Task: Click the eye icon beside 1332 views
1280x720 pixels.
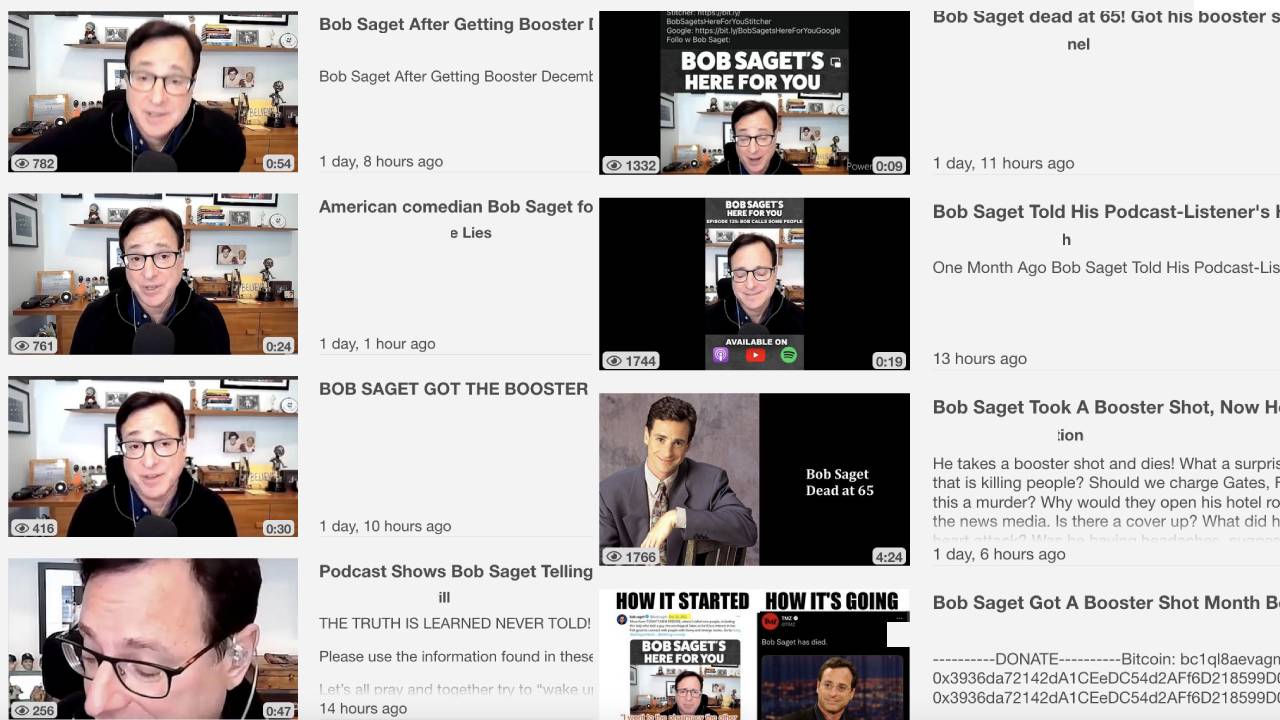Action: click(613, 166)
